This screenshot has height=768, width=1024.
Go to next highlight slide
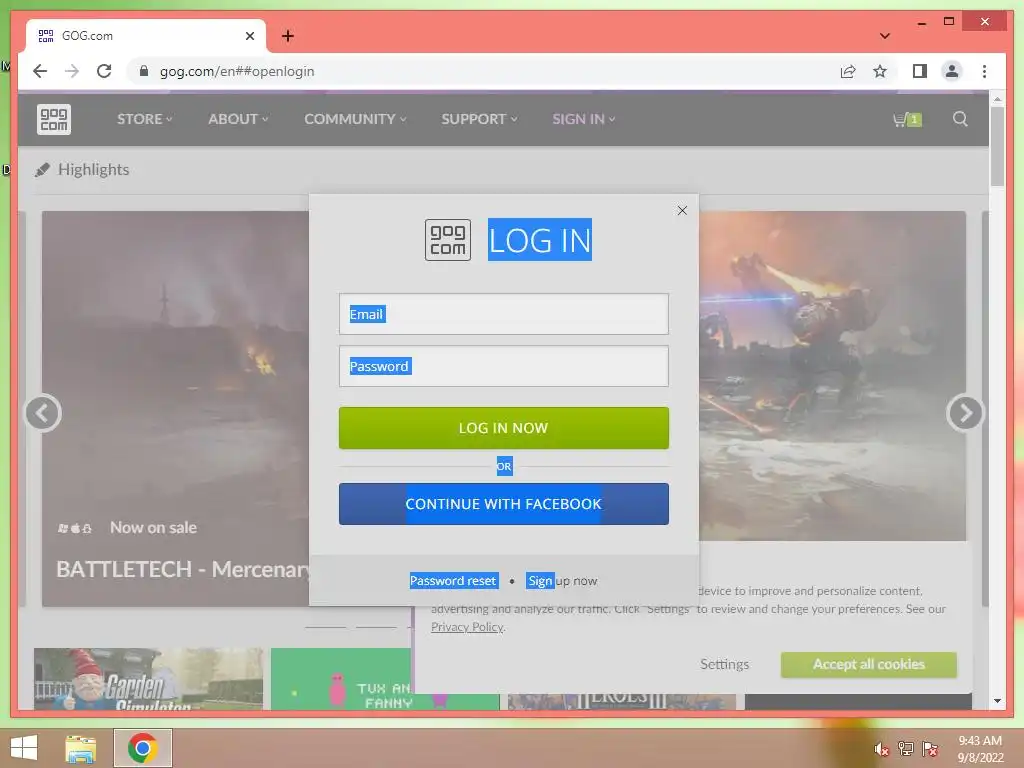(x=965, y=413)
